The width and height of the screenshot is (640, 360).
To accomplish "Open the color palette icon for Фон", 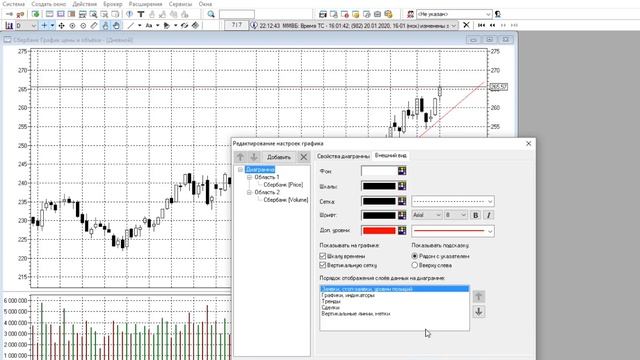I will tap(402, 171).
